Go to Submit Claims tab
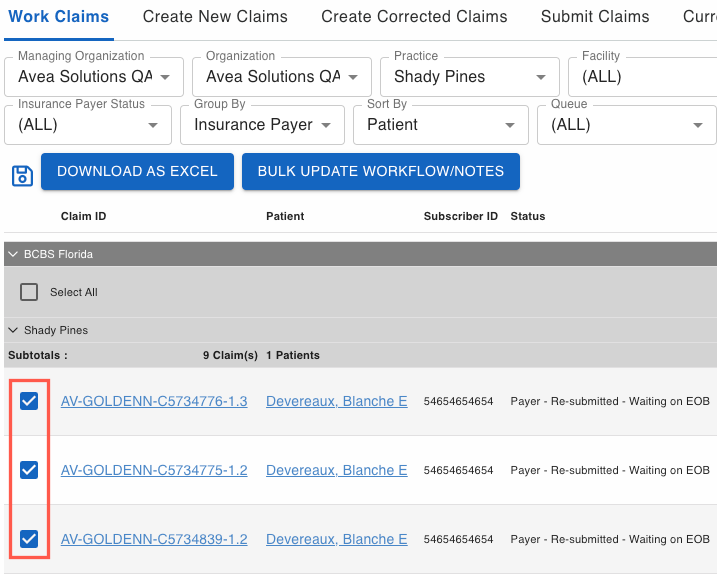This screenshot has width=717, height=574. [595, 17]
